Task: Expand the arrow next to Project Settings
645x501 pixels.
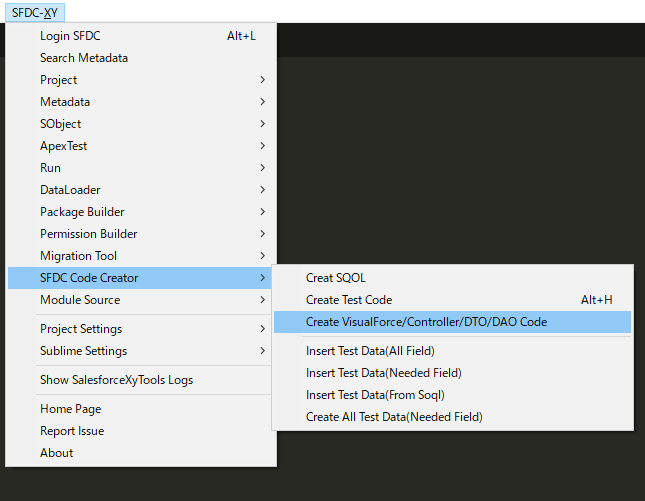Action: tap(262, 329)
